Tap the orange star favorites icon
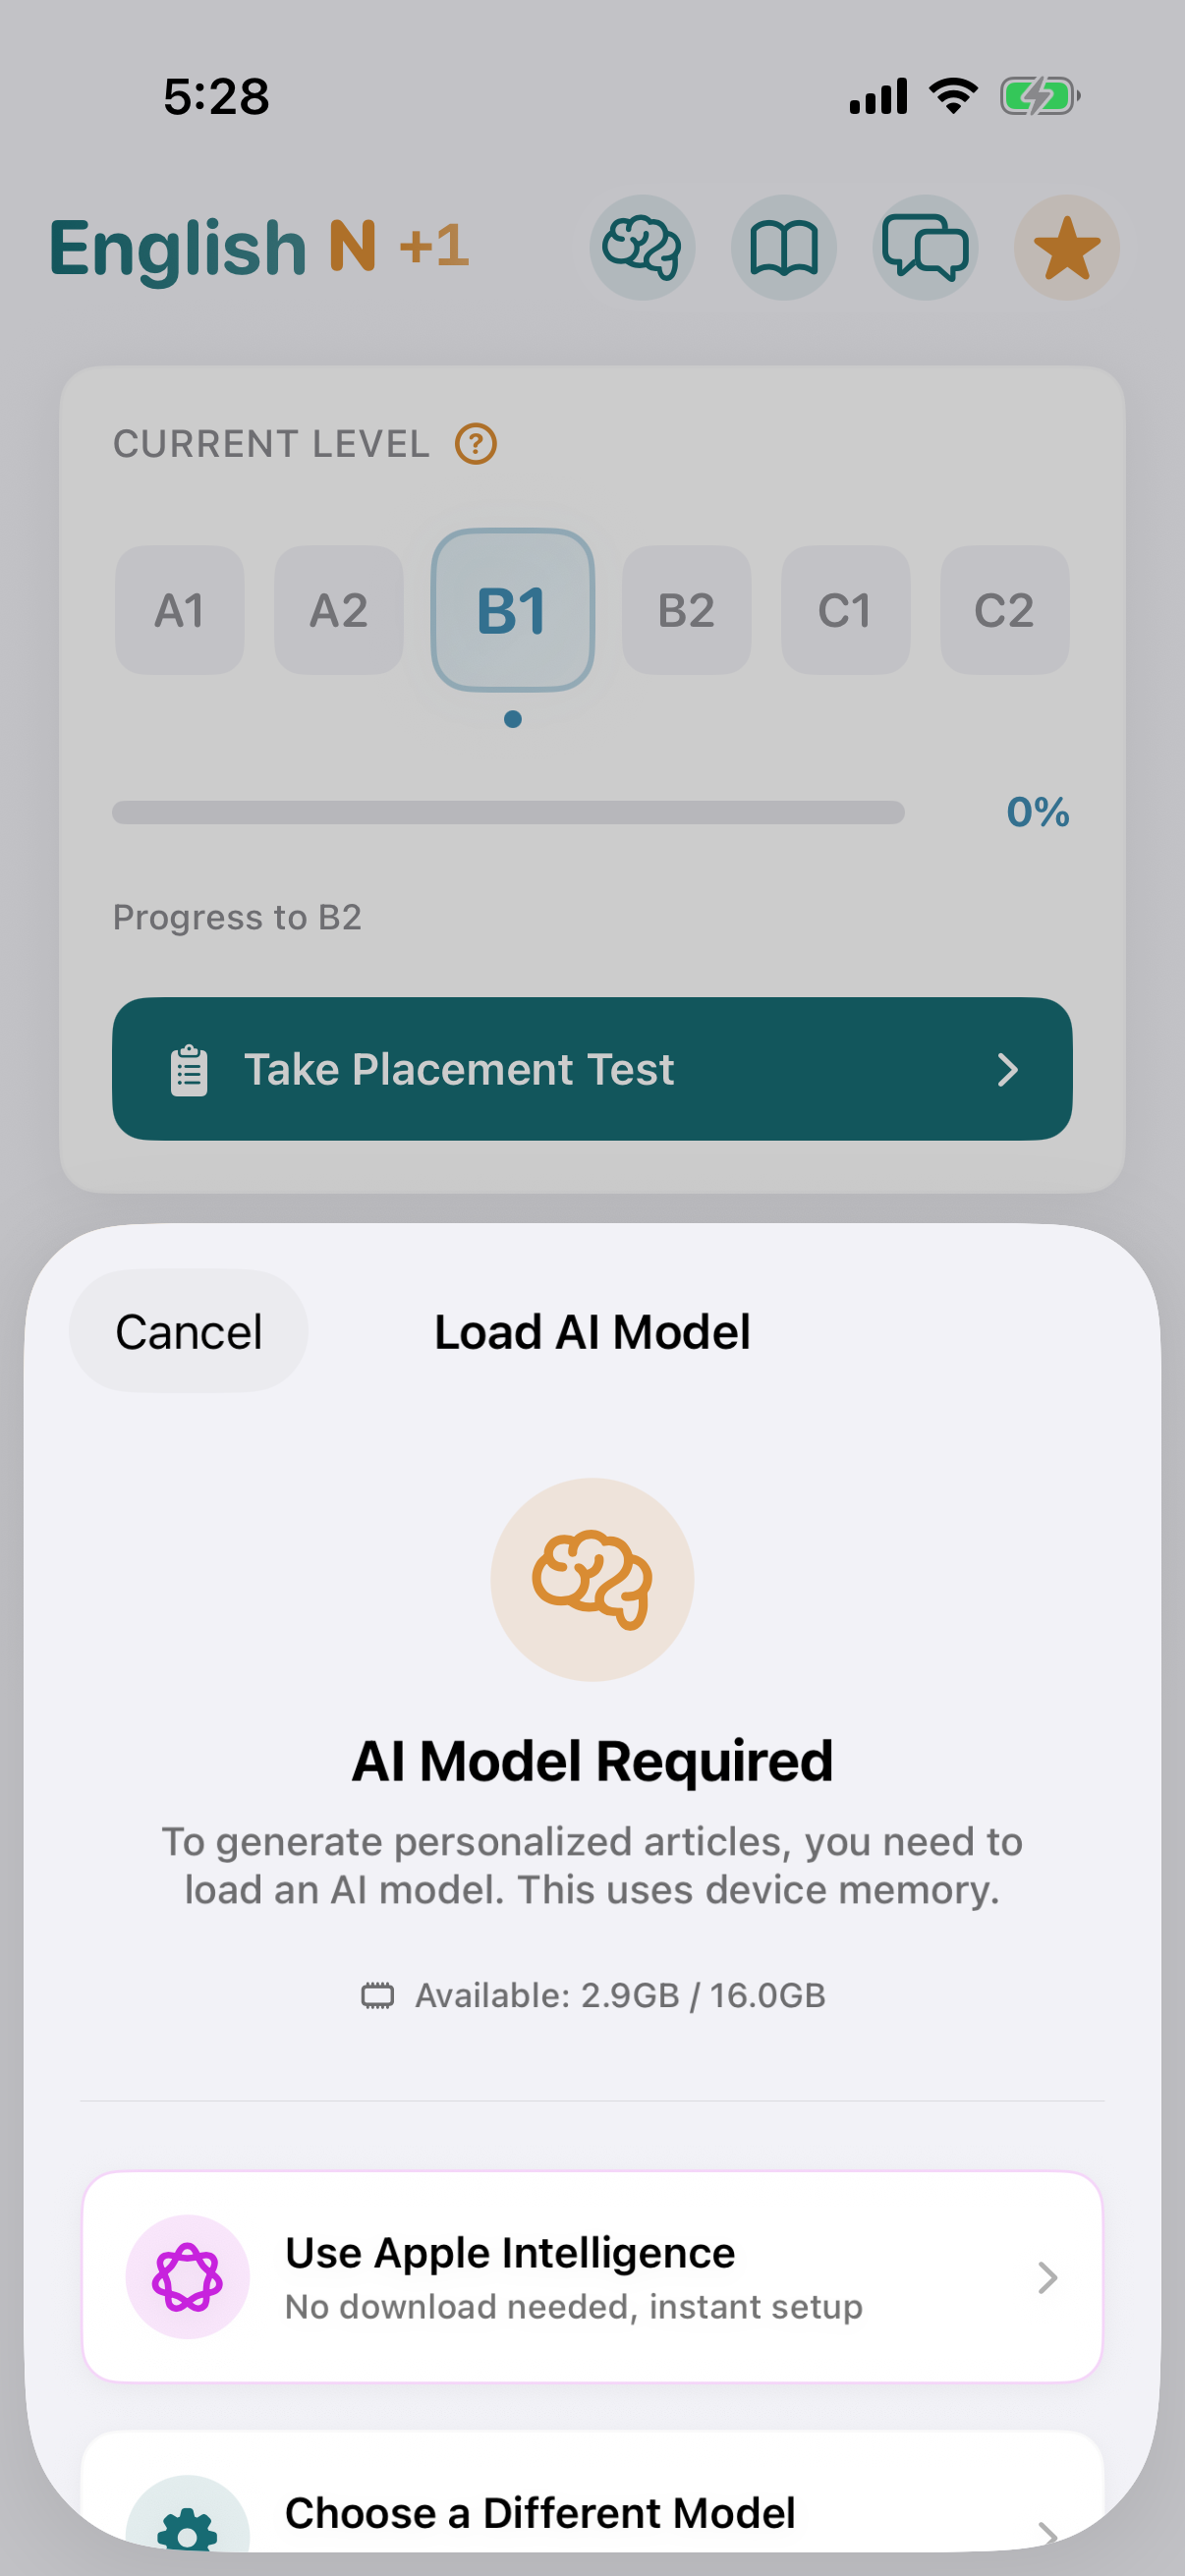The height and width of the screenshot is (2576, 1185). tap(1066, 247)
